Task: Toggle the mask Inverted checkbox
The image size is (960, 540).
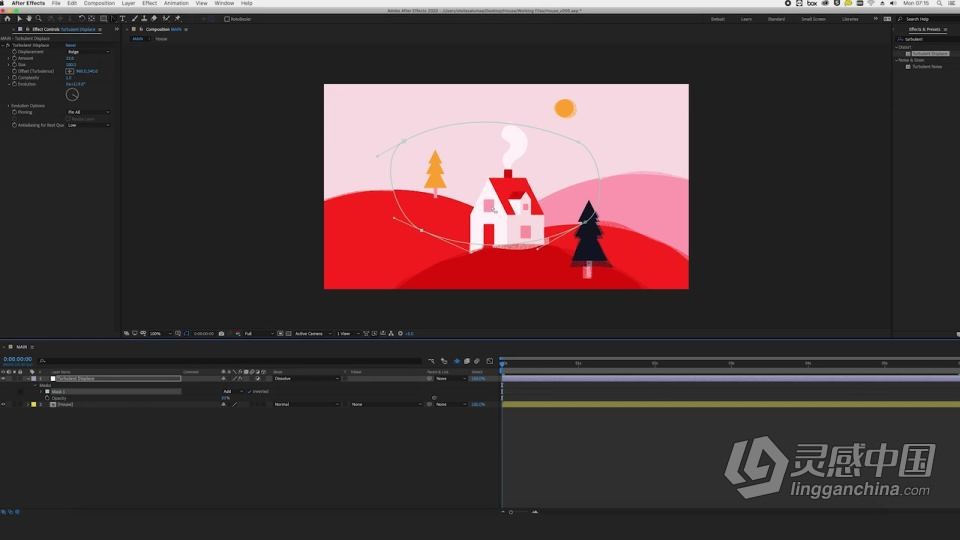Action: click(249, 392)
